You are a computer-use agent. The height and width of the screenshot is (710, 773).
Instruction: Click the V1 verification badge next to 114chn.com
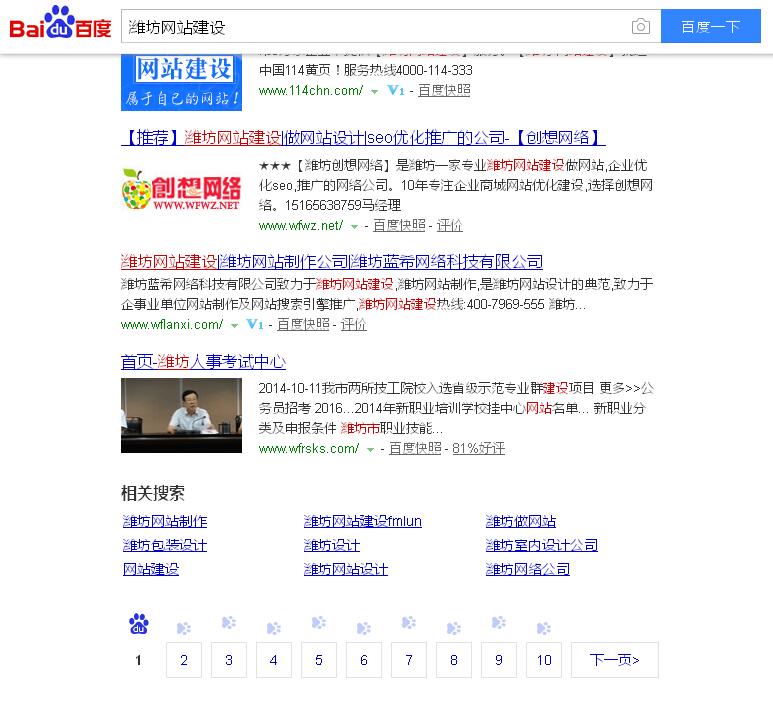[396, 91]
